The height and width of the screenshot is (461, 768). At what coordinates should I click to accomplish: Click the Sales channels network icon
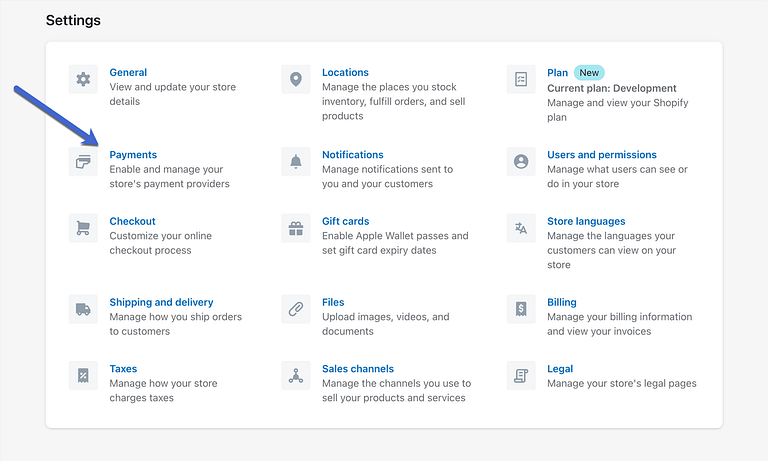point(296,376)
